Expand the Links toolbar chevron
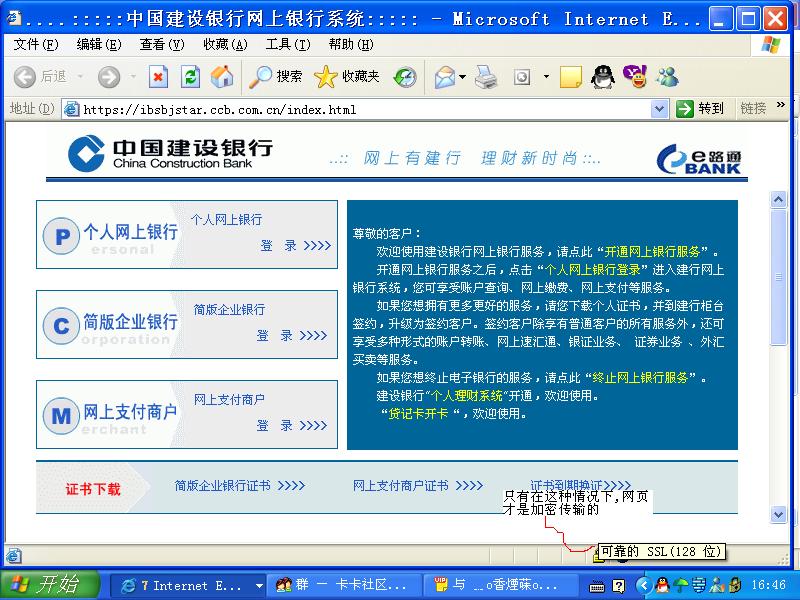The width and height of the screenshot is (800, 600). (x=780, y=105)
